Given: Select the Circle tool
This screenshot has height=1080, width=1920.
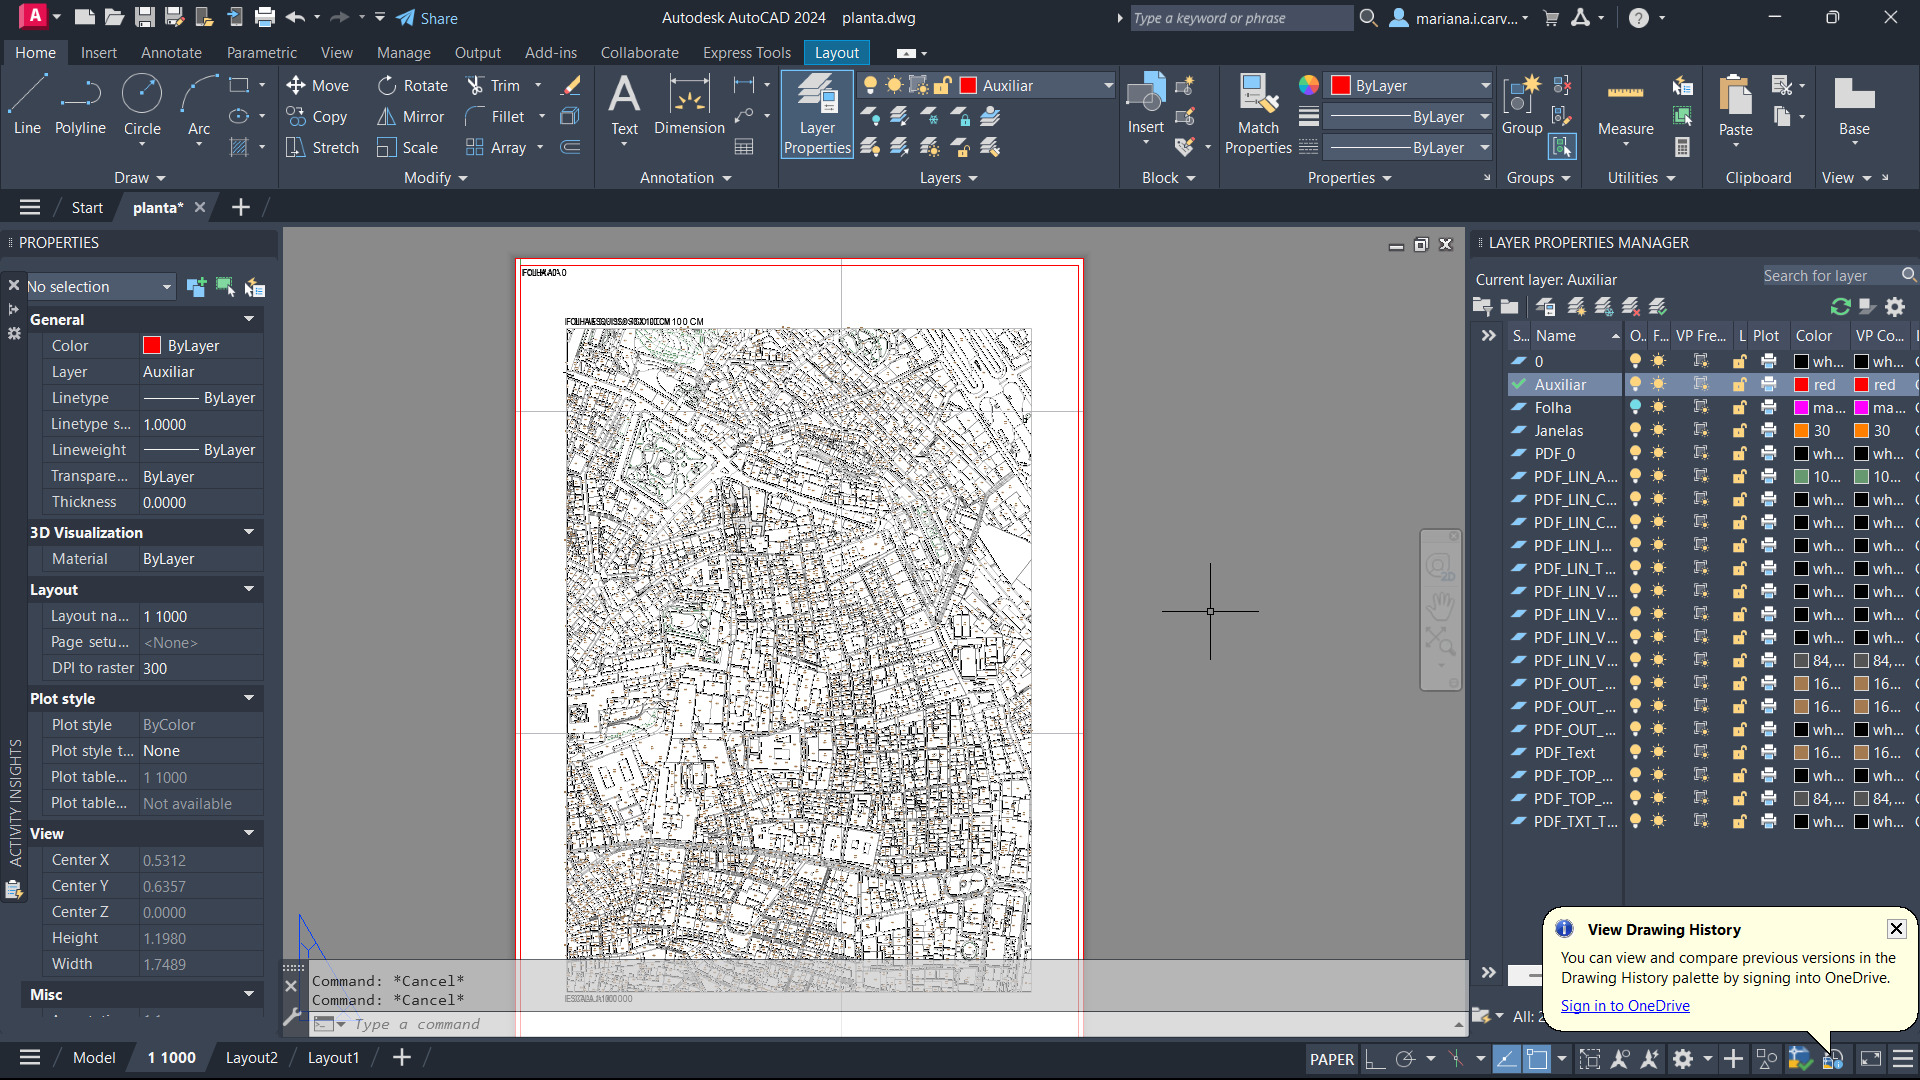Looking at the screenshot, I should pyautogui.click(x=142, y=104).
